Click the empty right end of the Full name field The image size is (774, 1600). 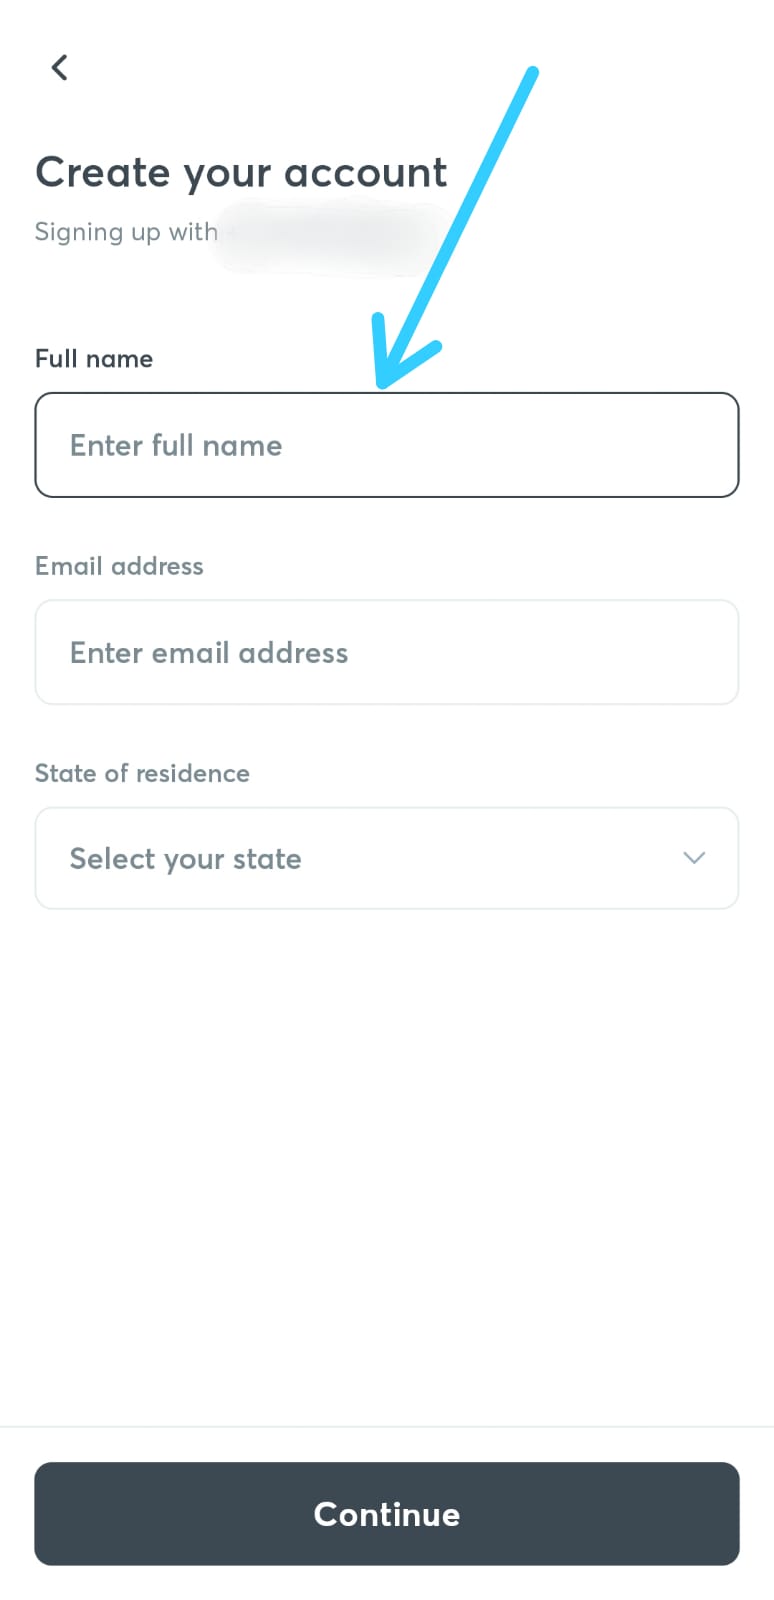click(x=620, y=445)
